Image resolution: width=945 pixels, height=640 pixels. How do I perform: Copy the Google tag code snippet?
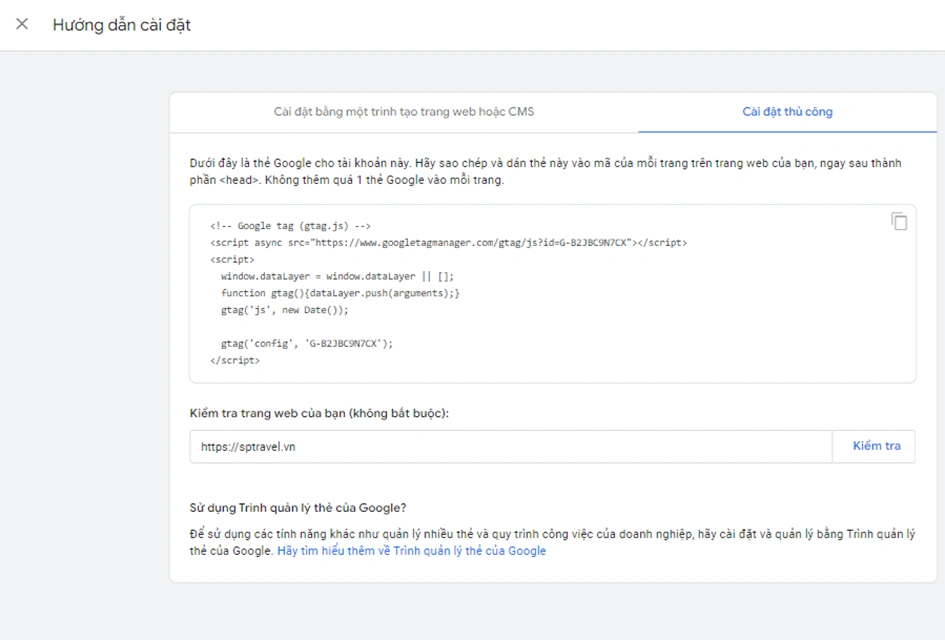pos(899,221)
